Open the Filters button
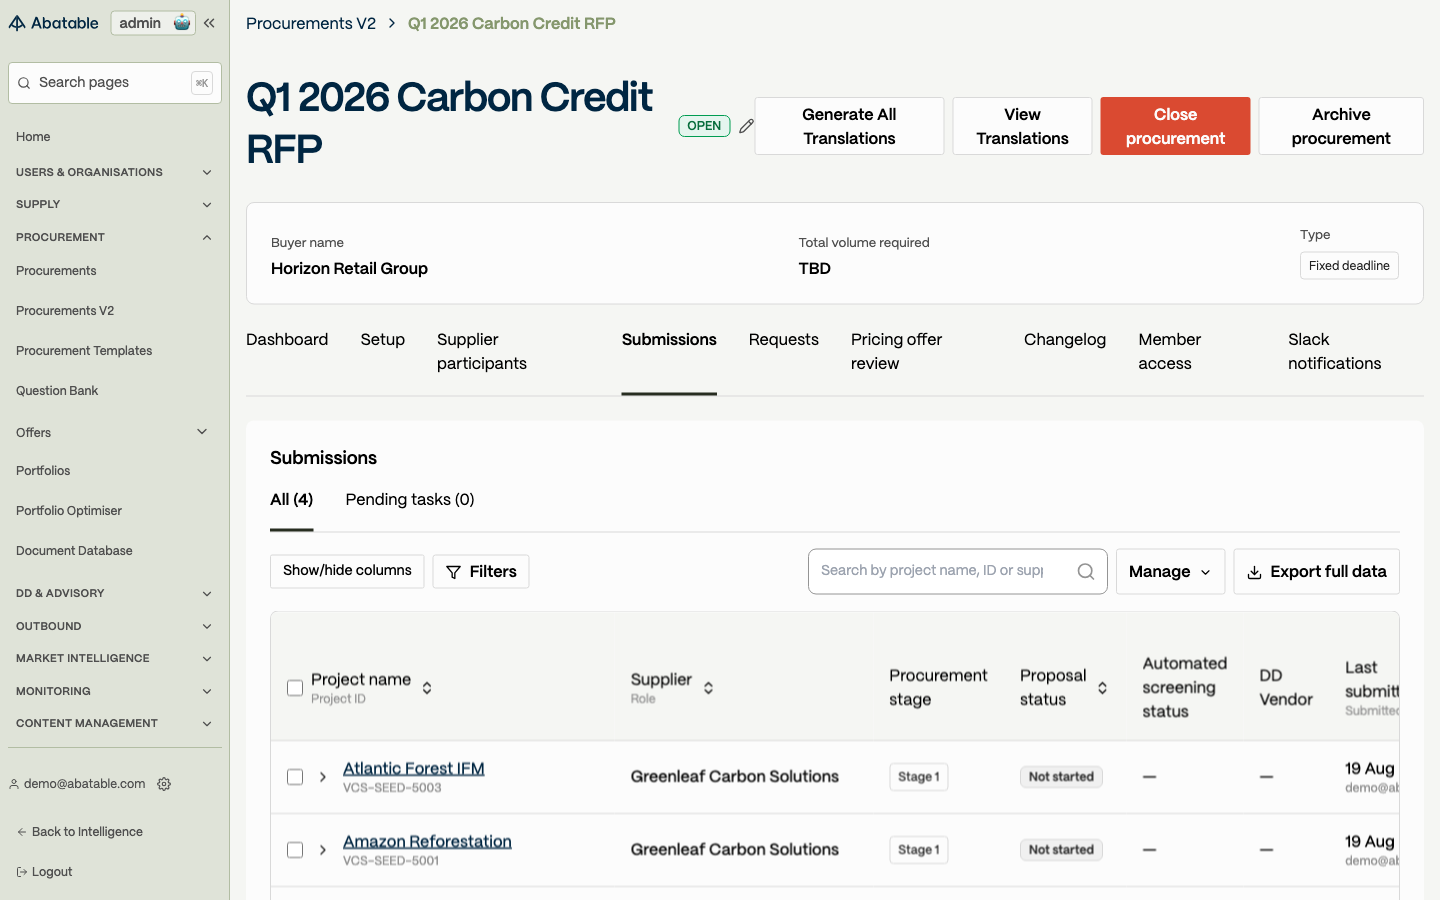The image size is (1440, 900). coord(481,572)
